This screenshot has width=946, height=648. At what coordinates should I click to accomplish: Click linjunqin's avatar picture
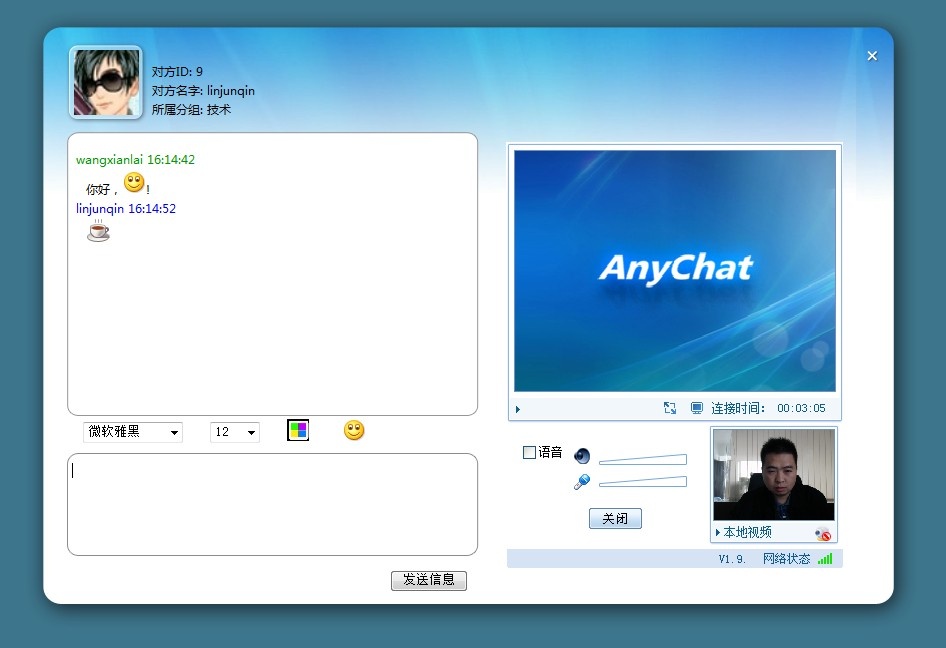click(x=106, y=82)
